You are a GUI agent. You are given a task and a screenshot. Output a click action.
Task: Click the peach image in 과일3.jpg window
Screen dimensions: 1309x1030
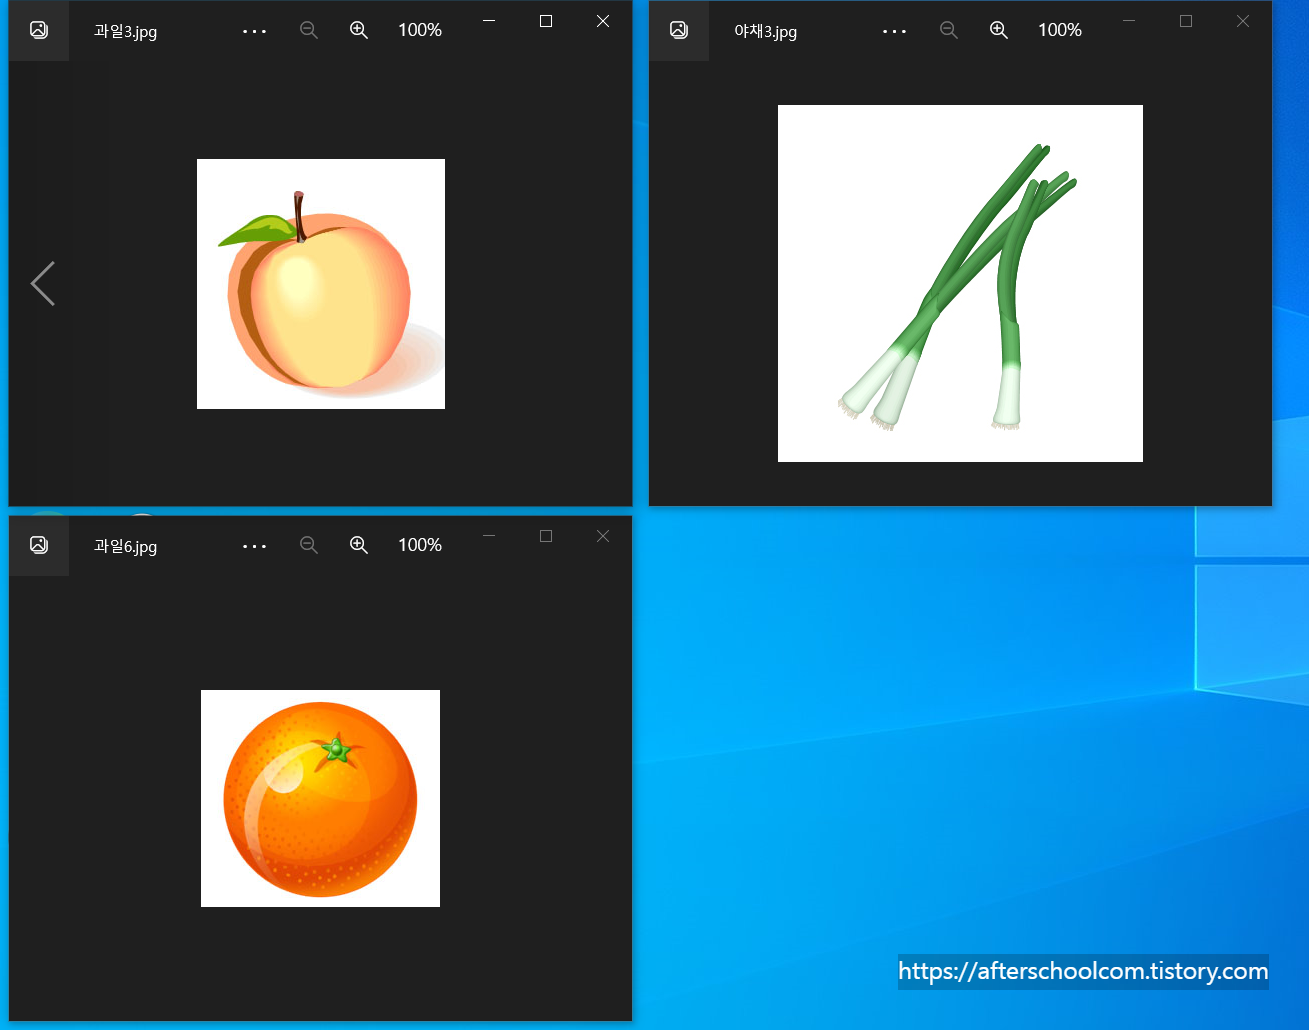(x=321, y=284)
